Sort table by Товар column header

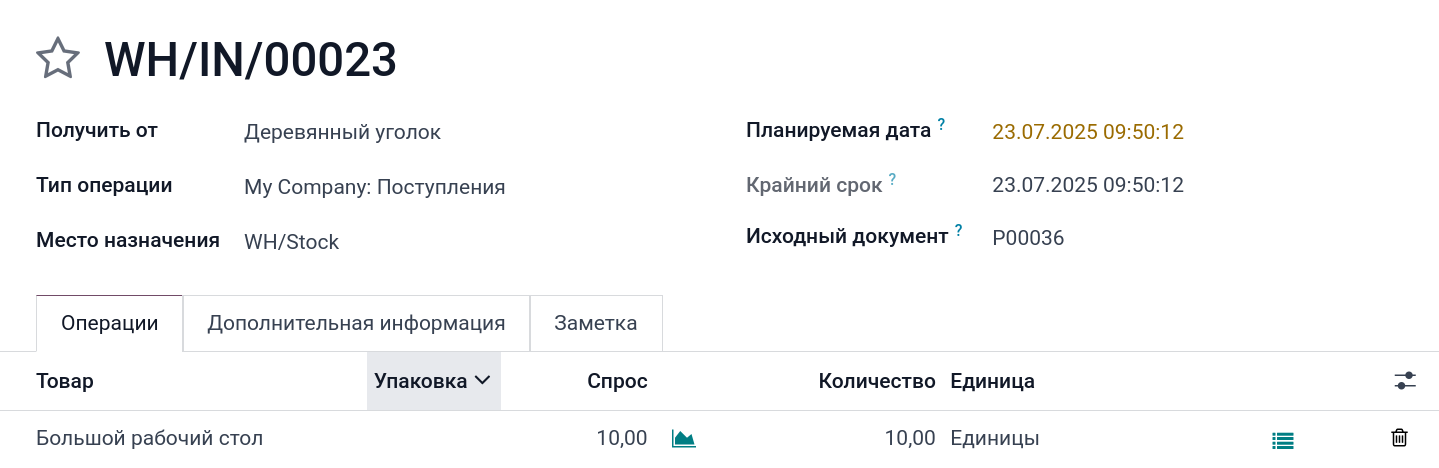(65, 381)
